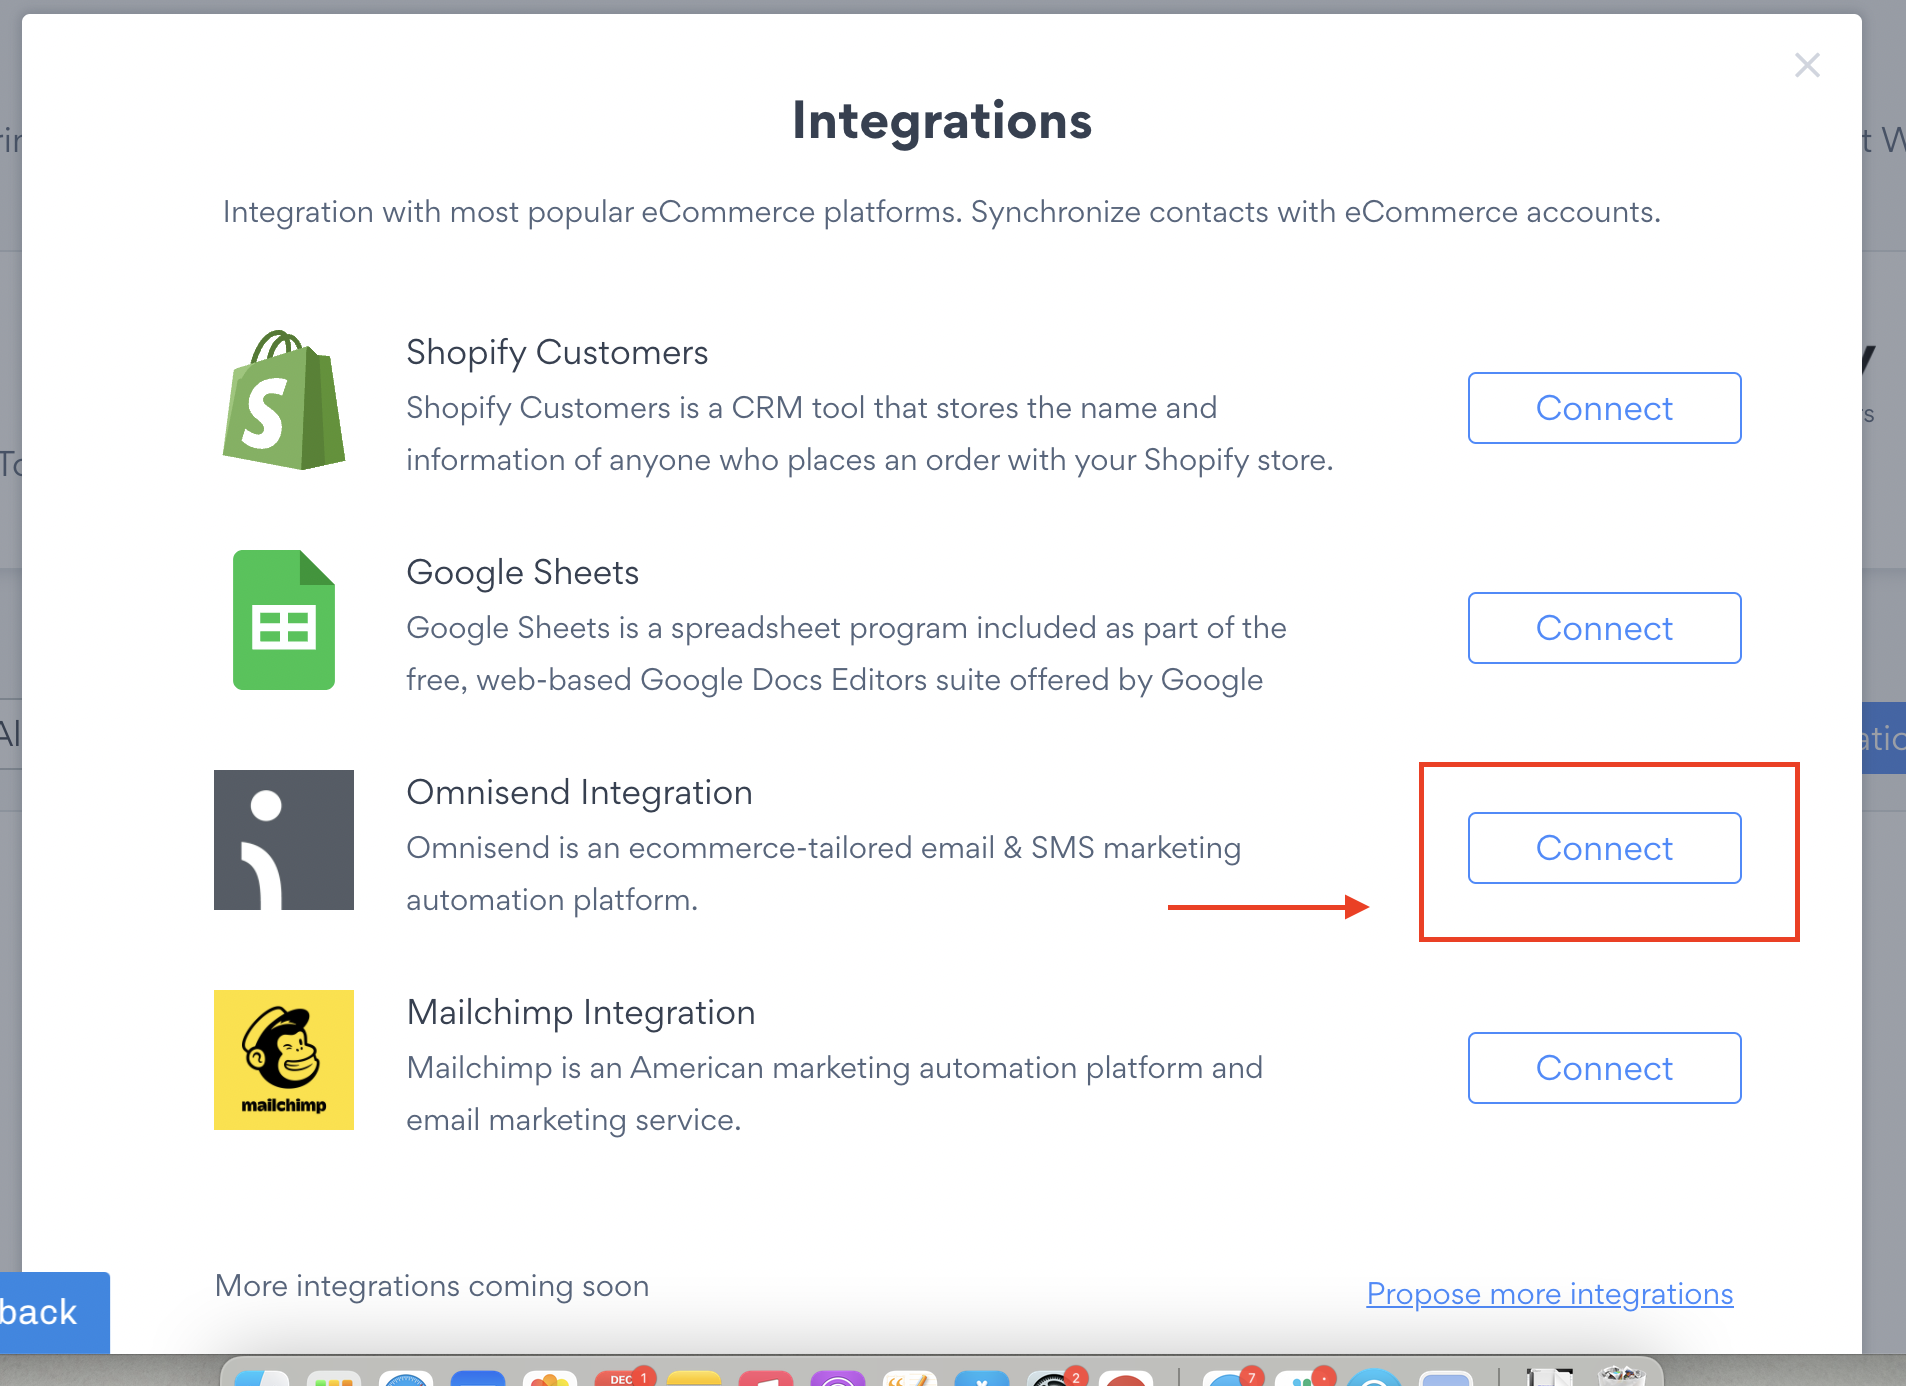Click the Shopify shopping bag logo

[x=284, y=400]
